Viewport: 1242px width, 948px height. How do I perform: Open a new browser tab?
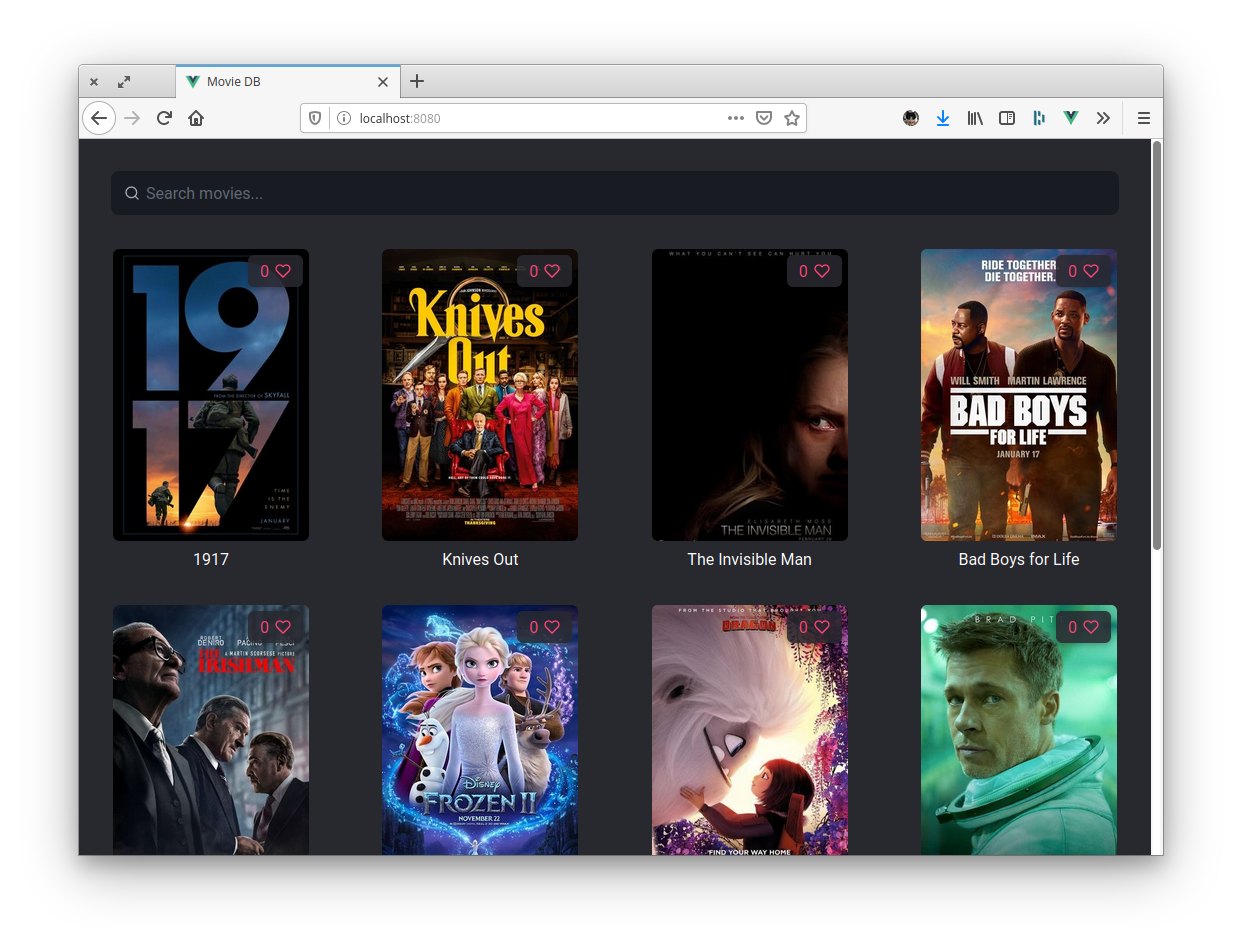point(417,82)
